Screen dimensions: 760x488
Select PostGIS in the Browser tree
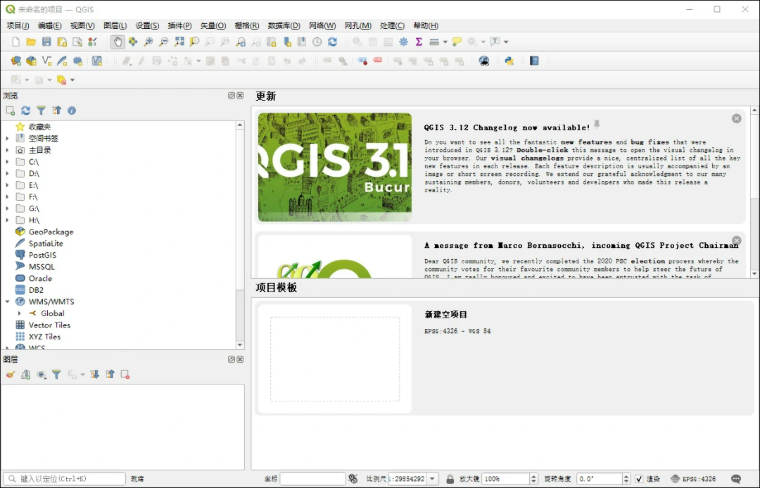coord(42,255)
